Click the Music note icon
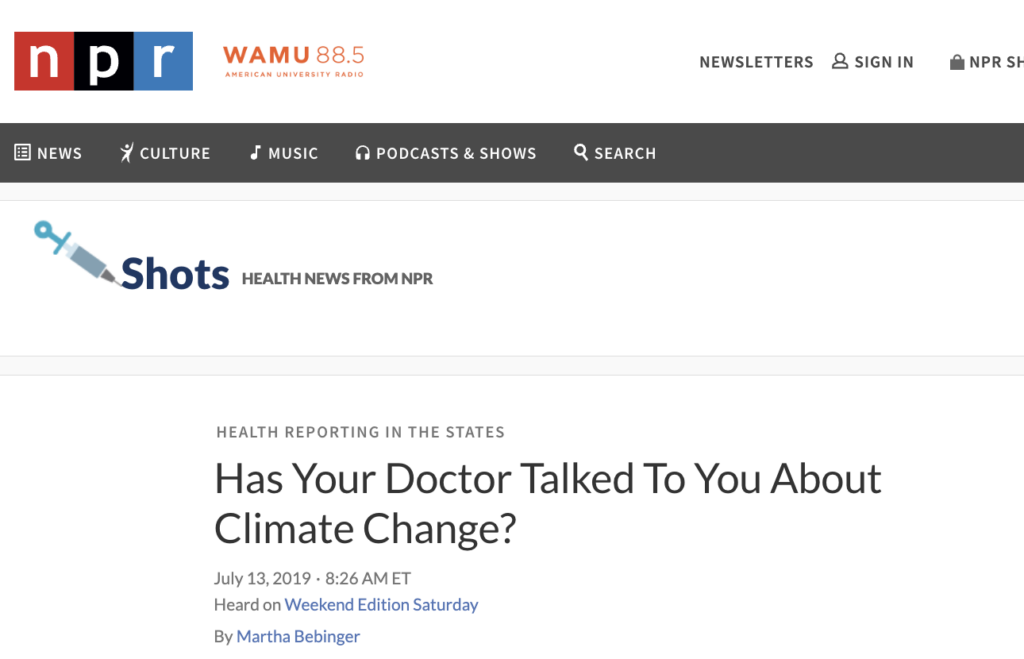The image size is (1024, 659). 255,152
